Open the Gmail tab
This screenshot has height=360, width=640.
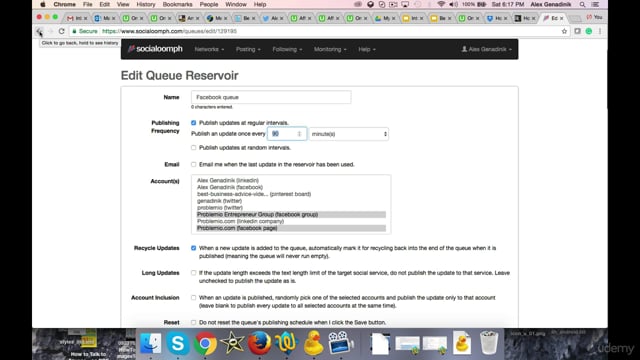[76, 18]
